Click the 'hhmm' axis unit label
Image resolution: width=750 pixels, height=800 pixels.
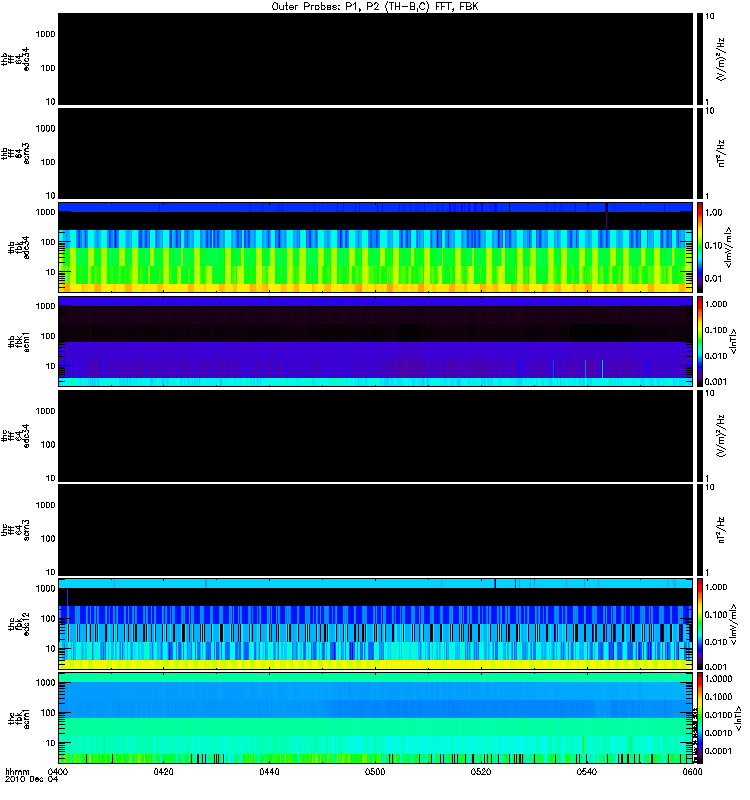pyautogui.click(x=17, y=771)
